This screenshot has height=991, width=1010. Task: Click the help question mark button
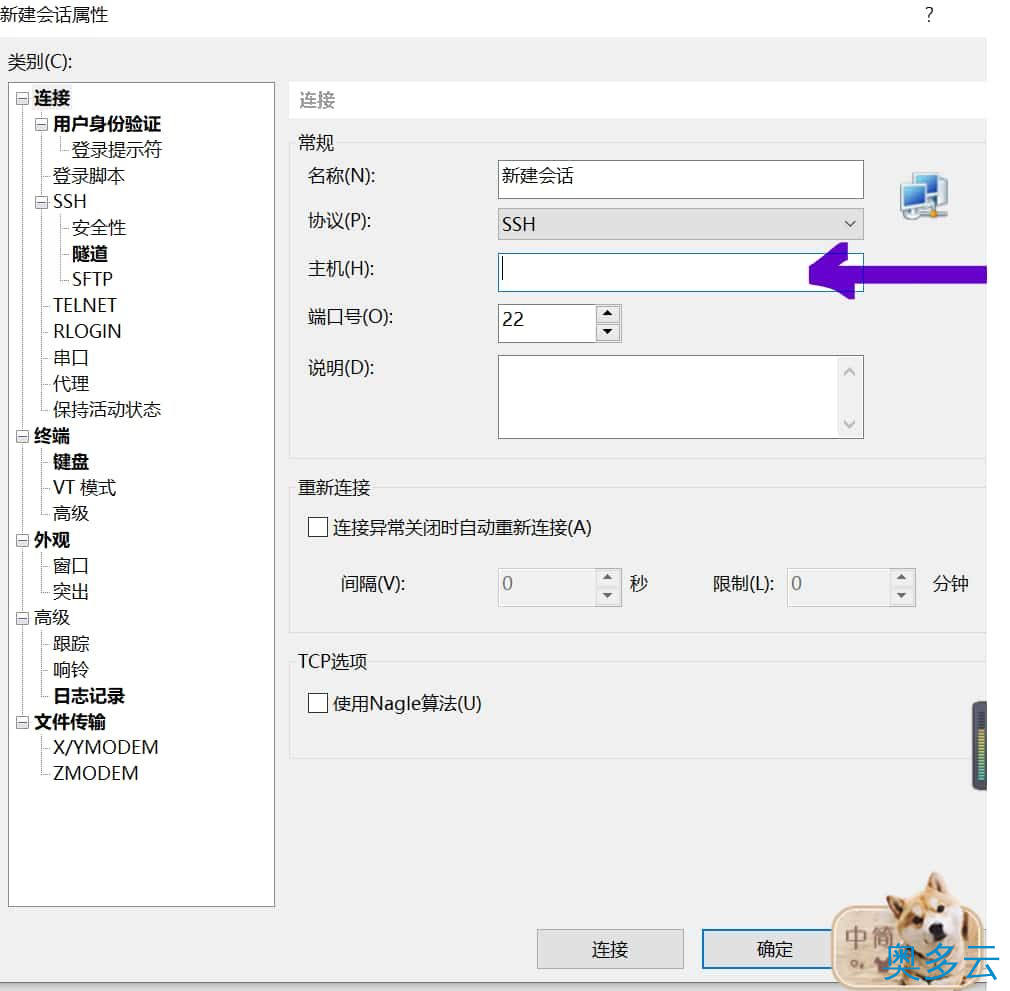coord(929,15)
